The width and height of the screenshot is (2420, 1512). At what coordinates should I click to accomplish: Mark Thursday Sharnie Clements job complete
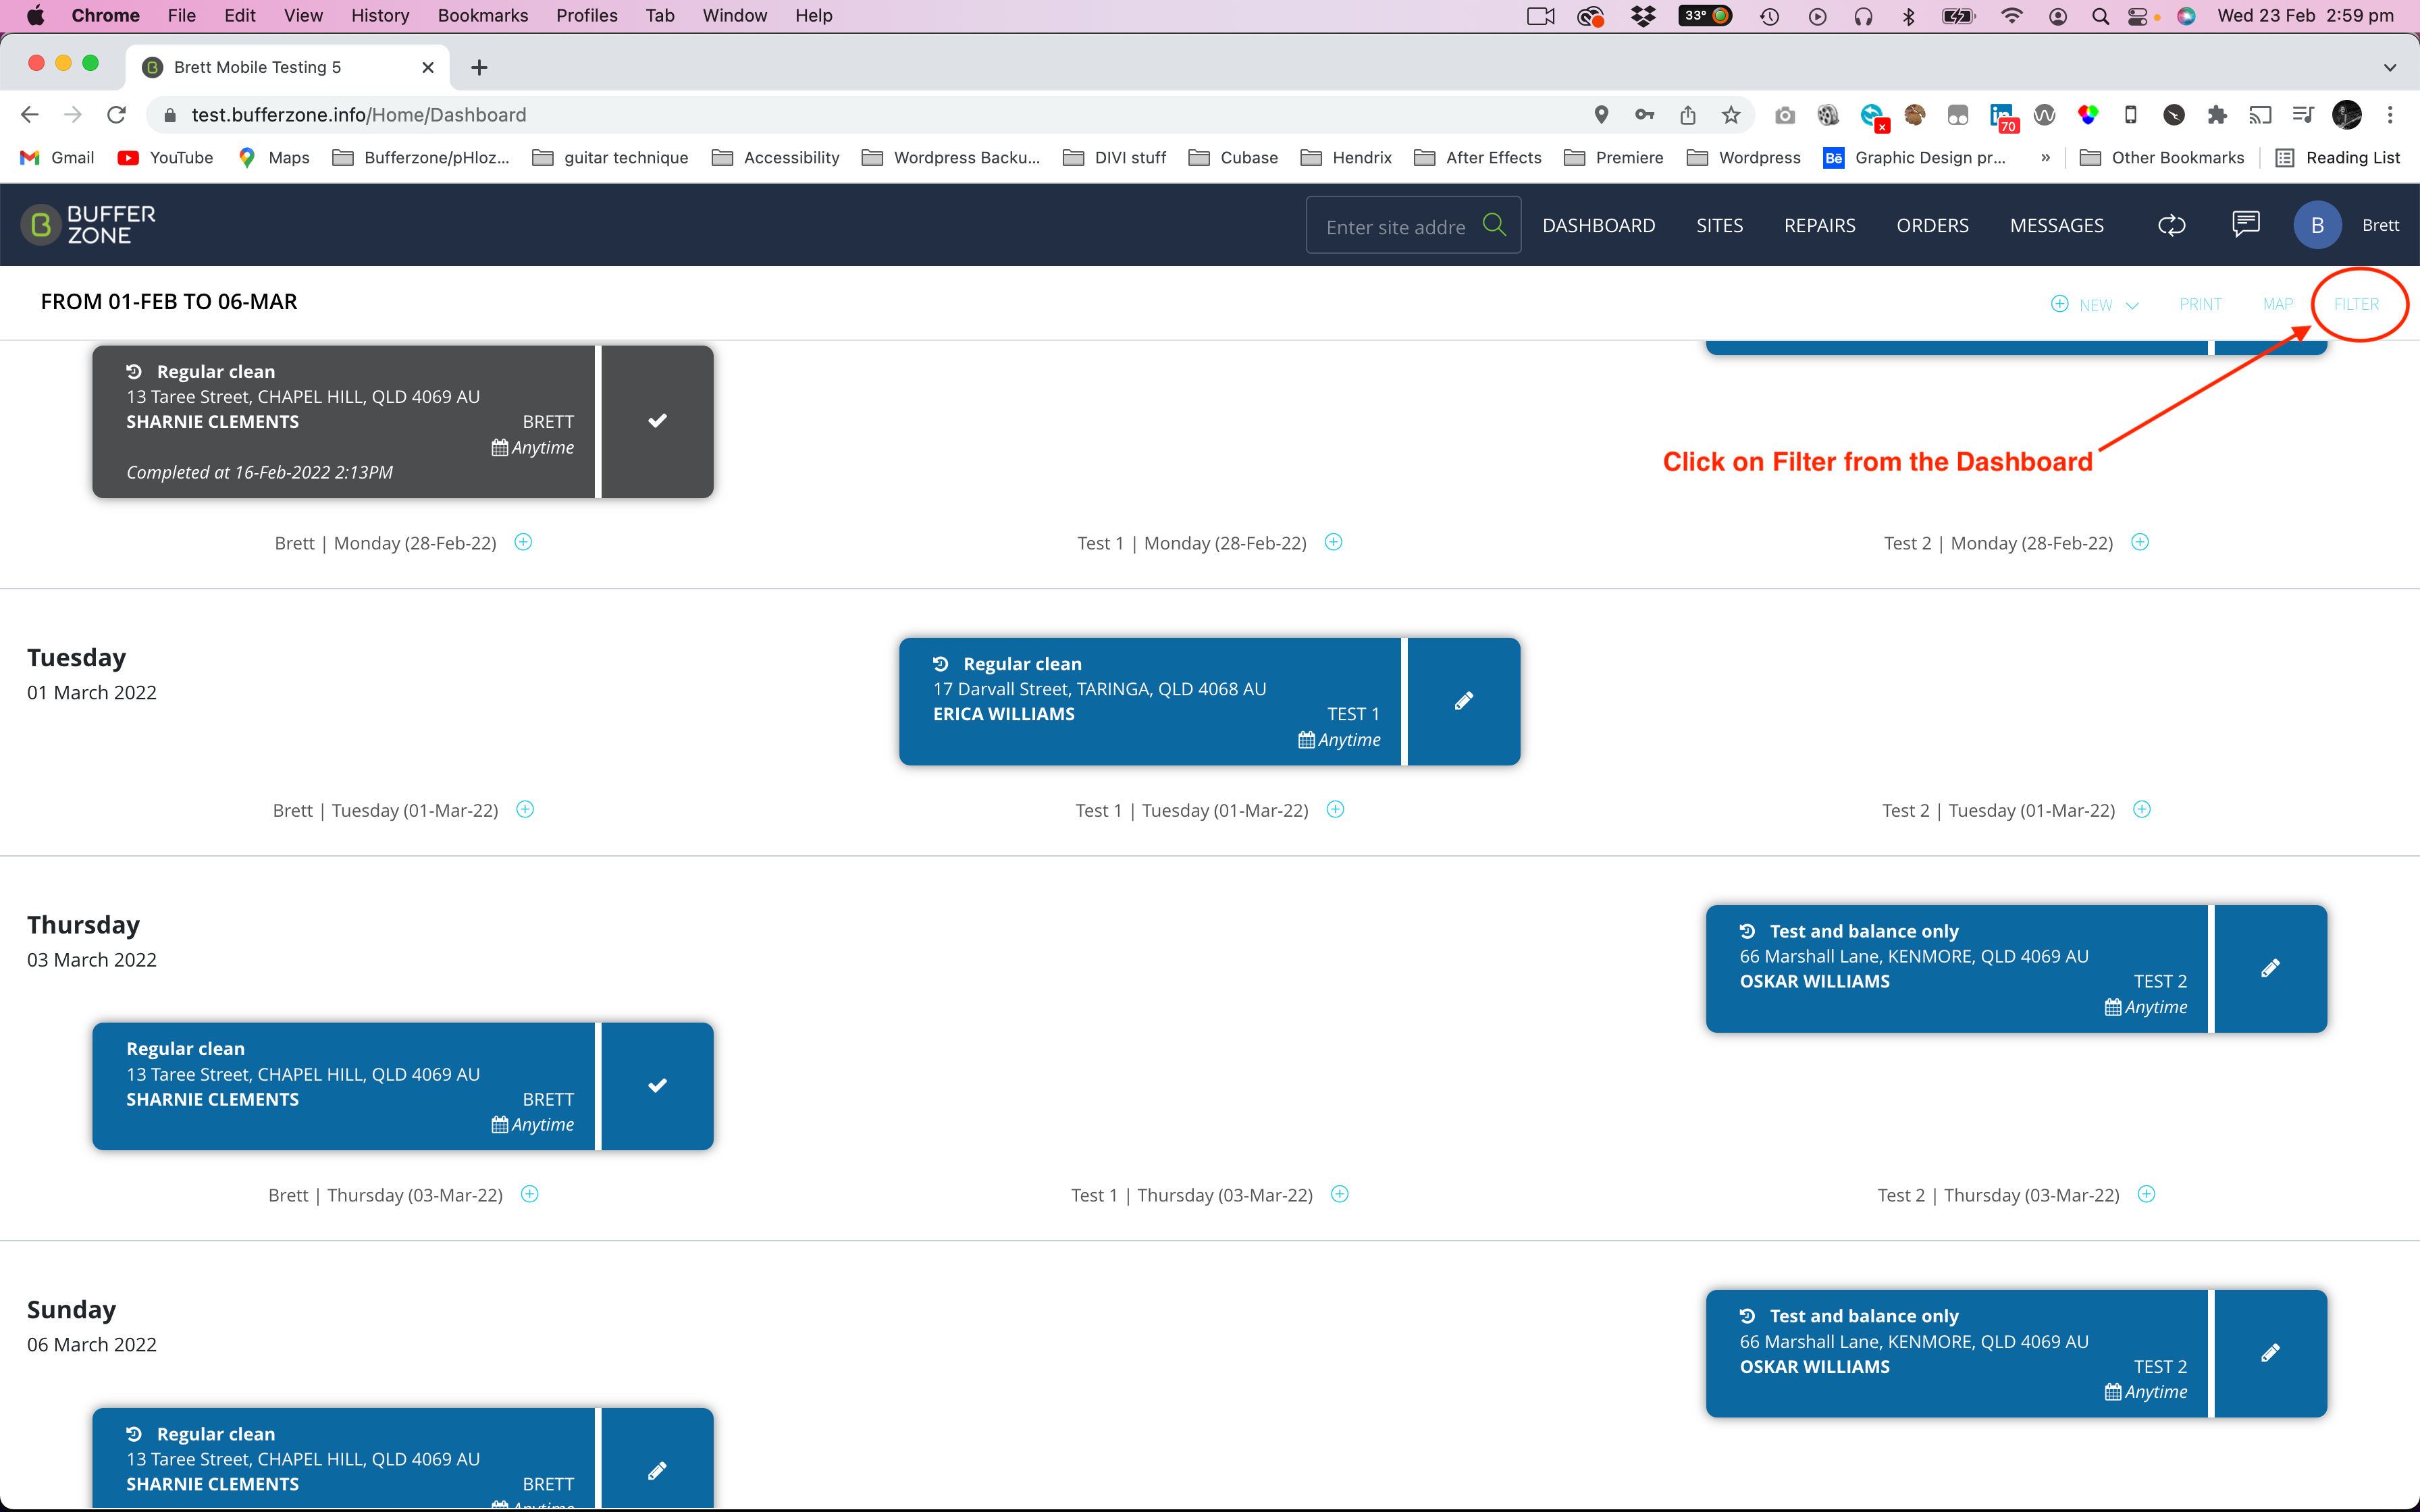coord(657,1086)
